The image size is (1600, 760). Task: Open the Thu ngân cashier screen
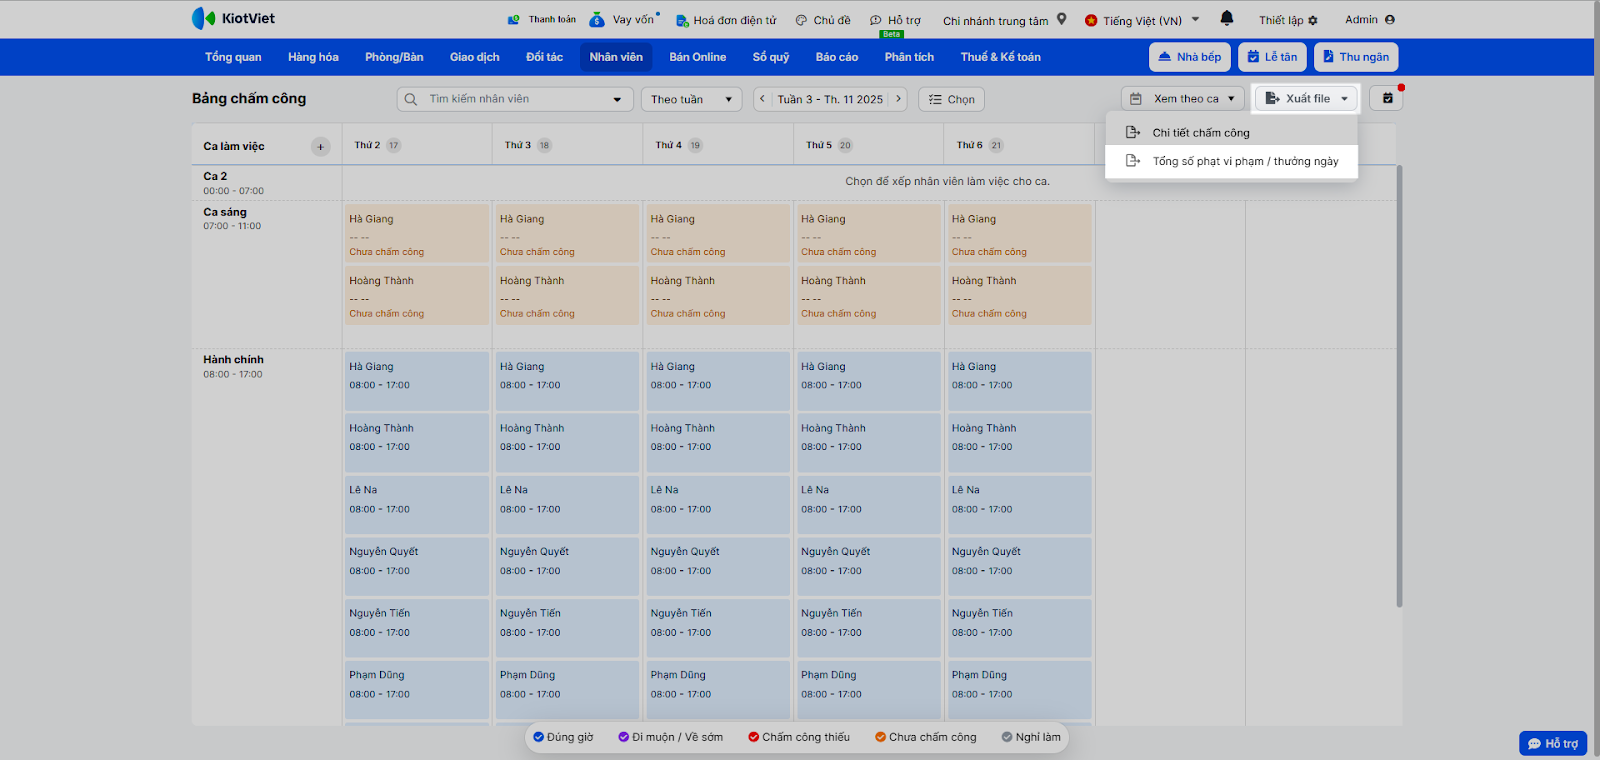point(1356,57)
